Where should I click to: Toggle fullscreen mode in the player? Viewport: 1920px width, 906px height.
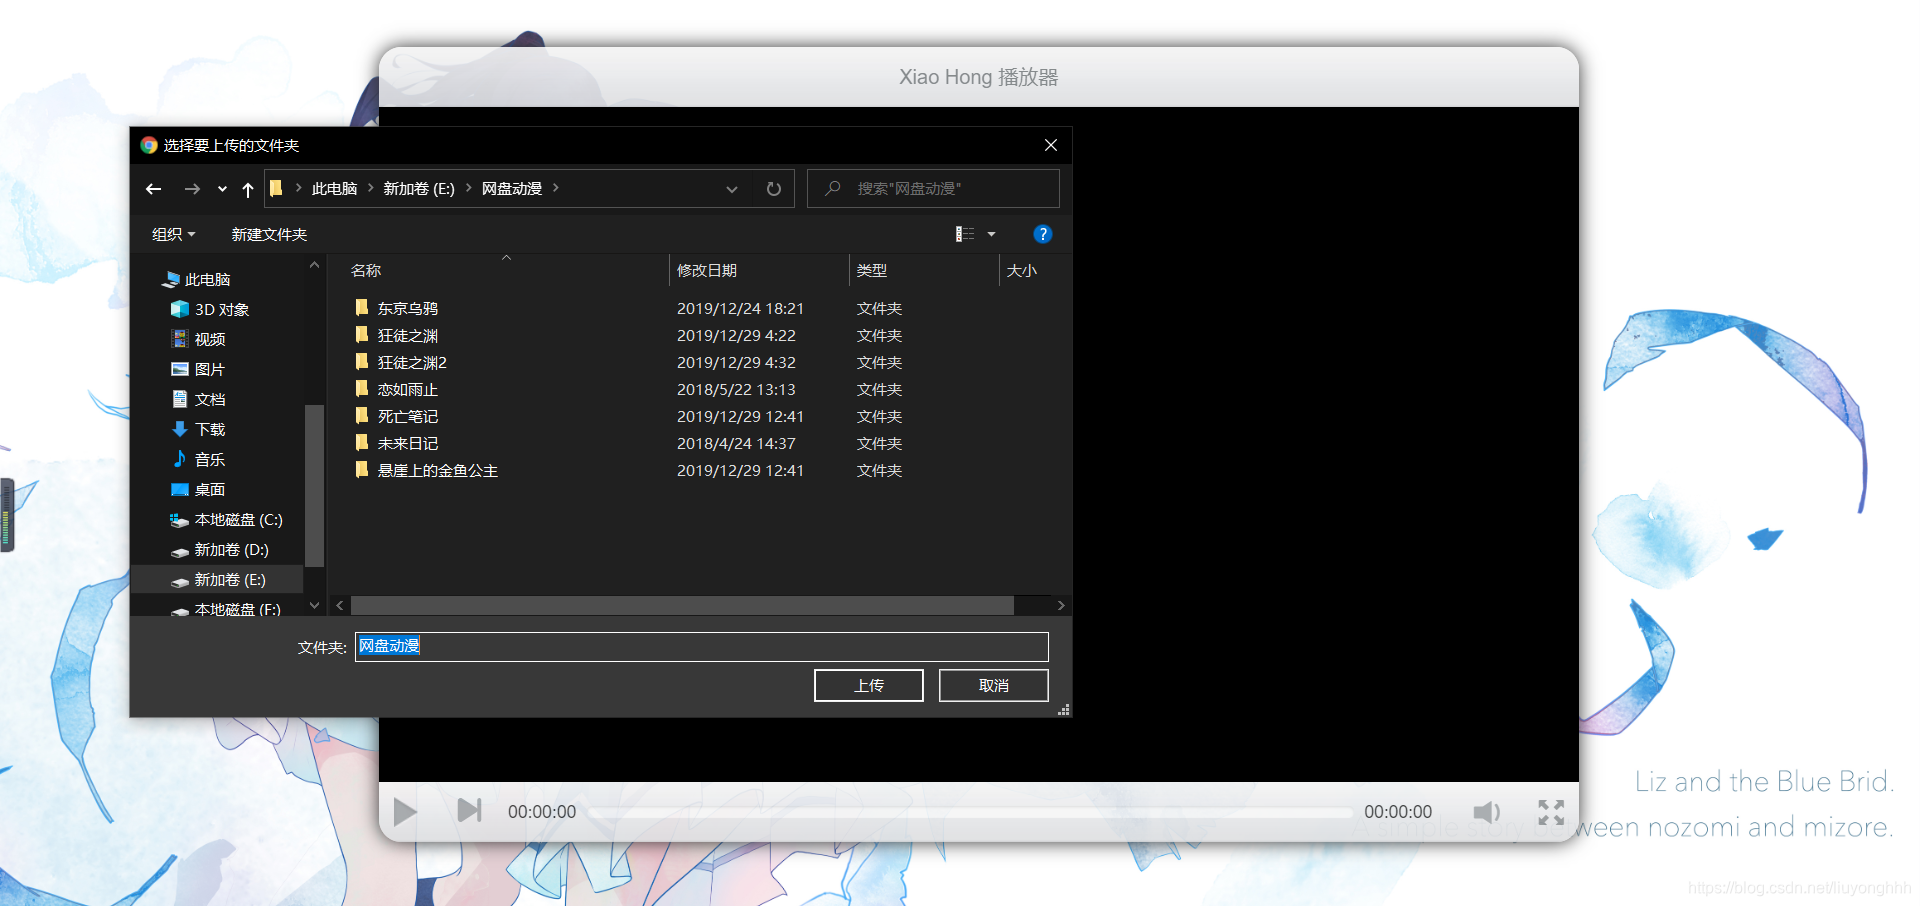(1551, 812)
